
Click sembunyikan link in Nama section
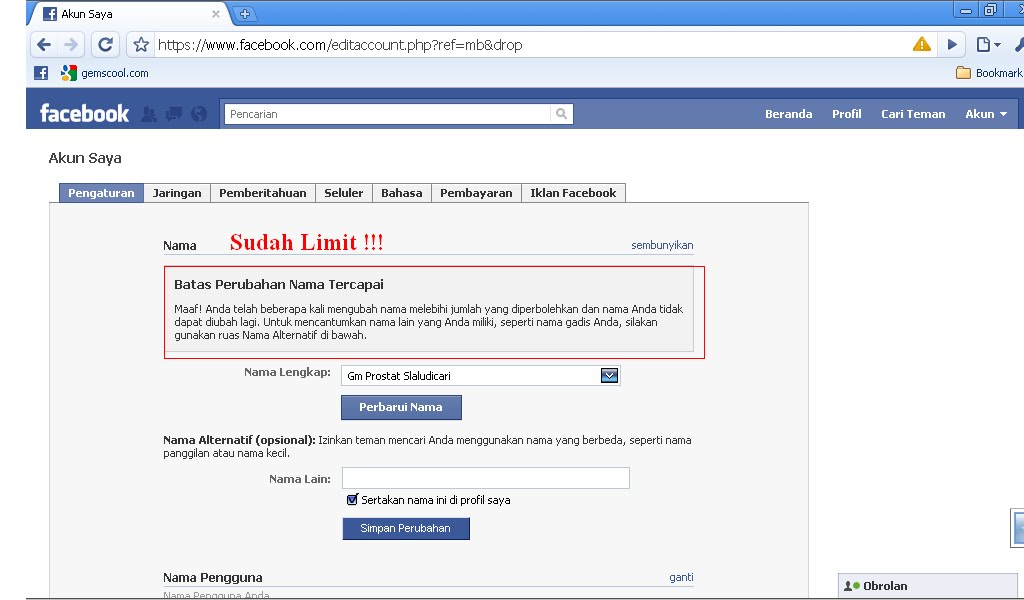pos(662,245)
